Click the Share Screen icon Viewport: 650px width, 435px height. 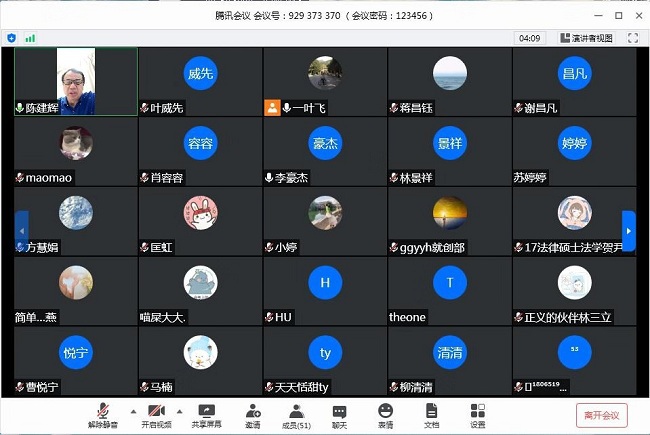pos(207,415)
